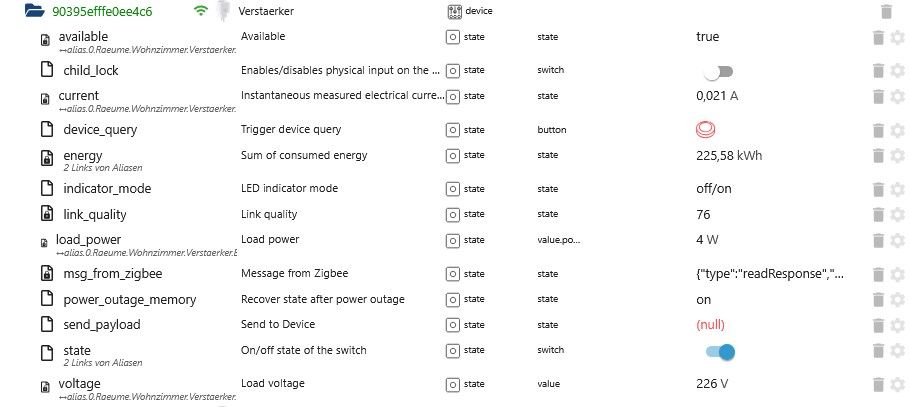
Task: Open settings gear for the energy row
Action: pyautogui.click(x=897, y=156)
